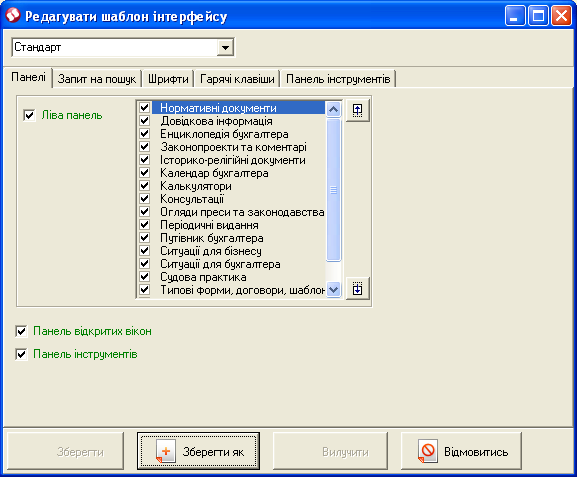The height and width of the screenshot is (477, 577).
Task: Select Ситуації для бізнесу row text
Action: click(x=211, y=251)
